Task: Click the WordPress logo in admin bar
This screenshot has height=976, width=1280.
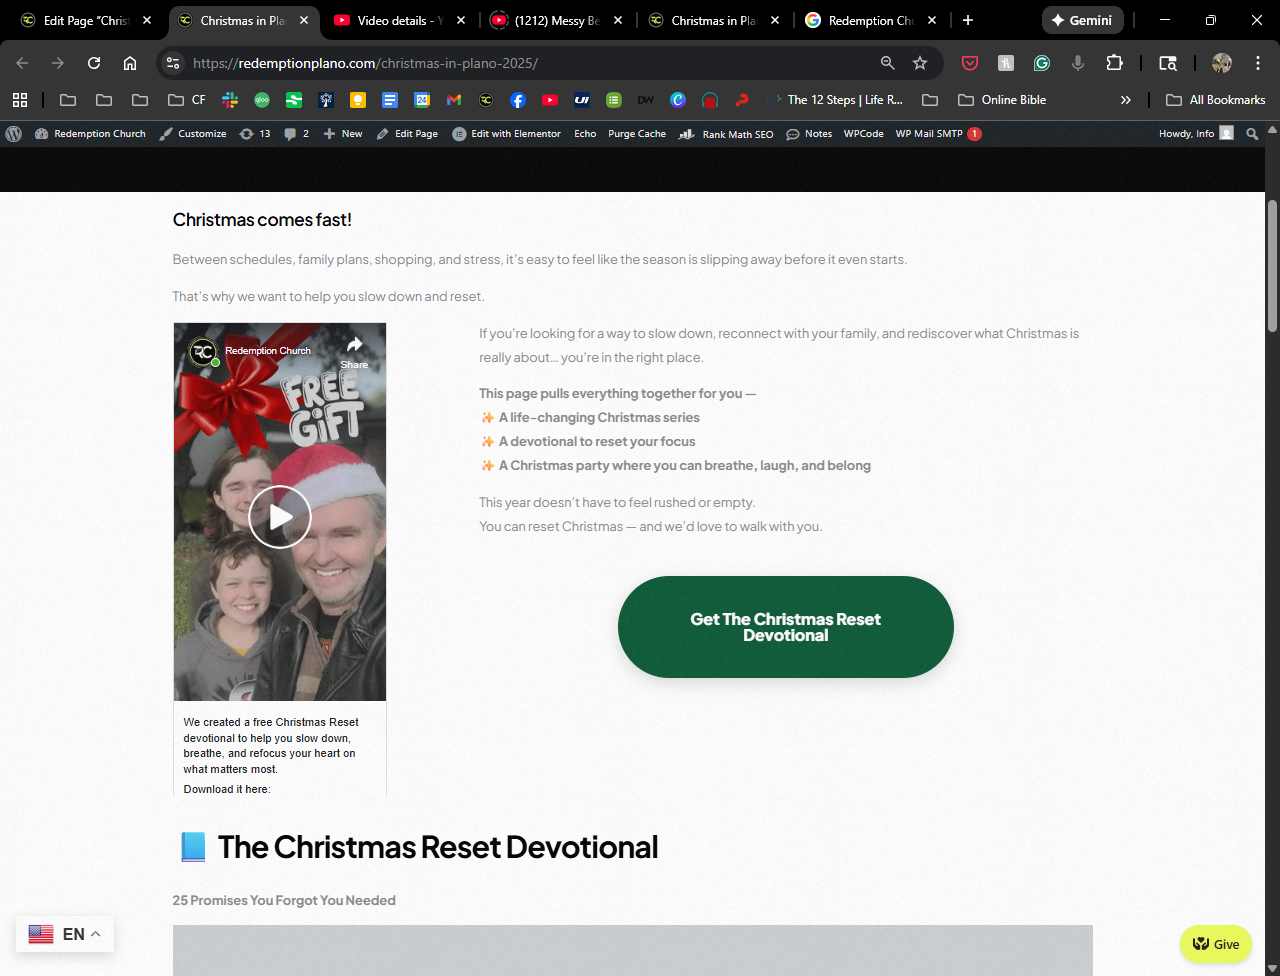Action: (14, 134)
